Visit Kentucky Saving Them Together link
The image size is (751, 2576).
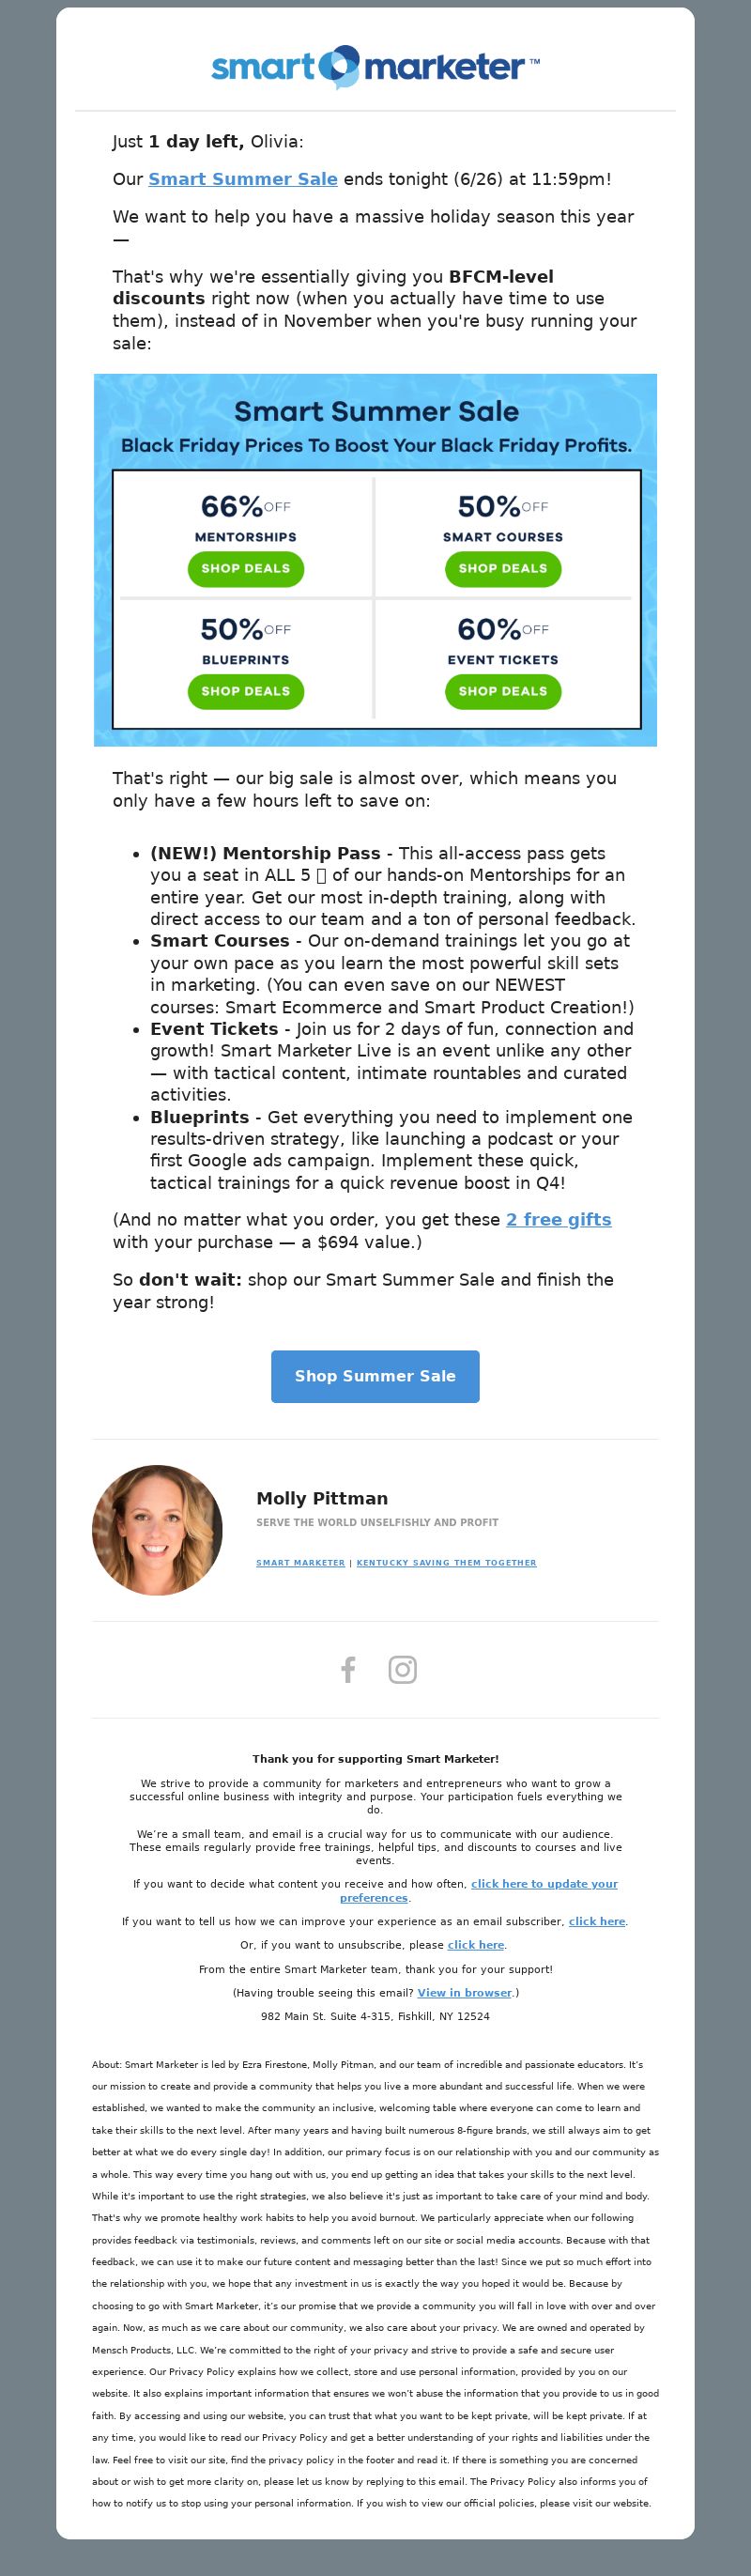coord(446,1562)
